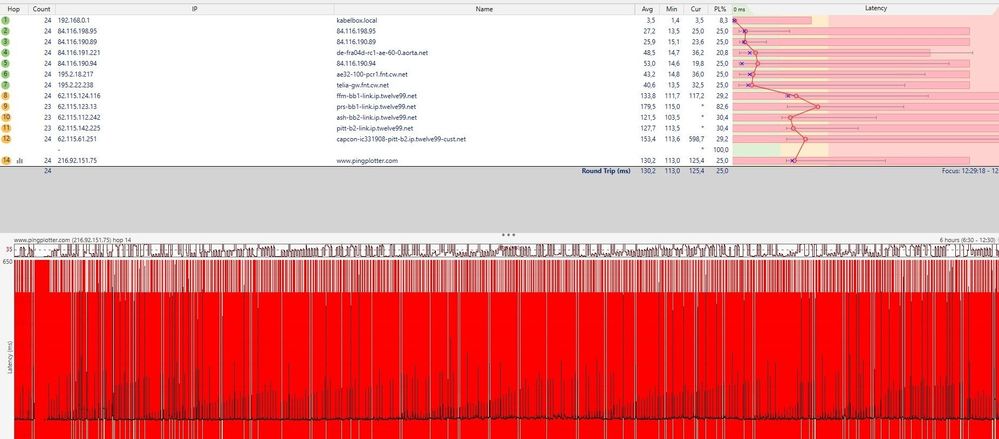Click the 598,7 current latency value

click(x=697, y=139)
